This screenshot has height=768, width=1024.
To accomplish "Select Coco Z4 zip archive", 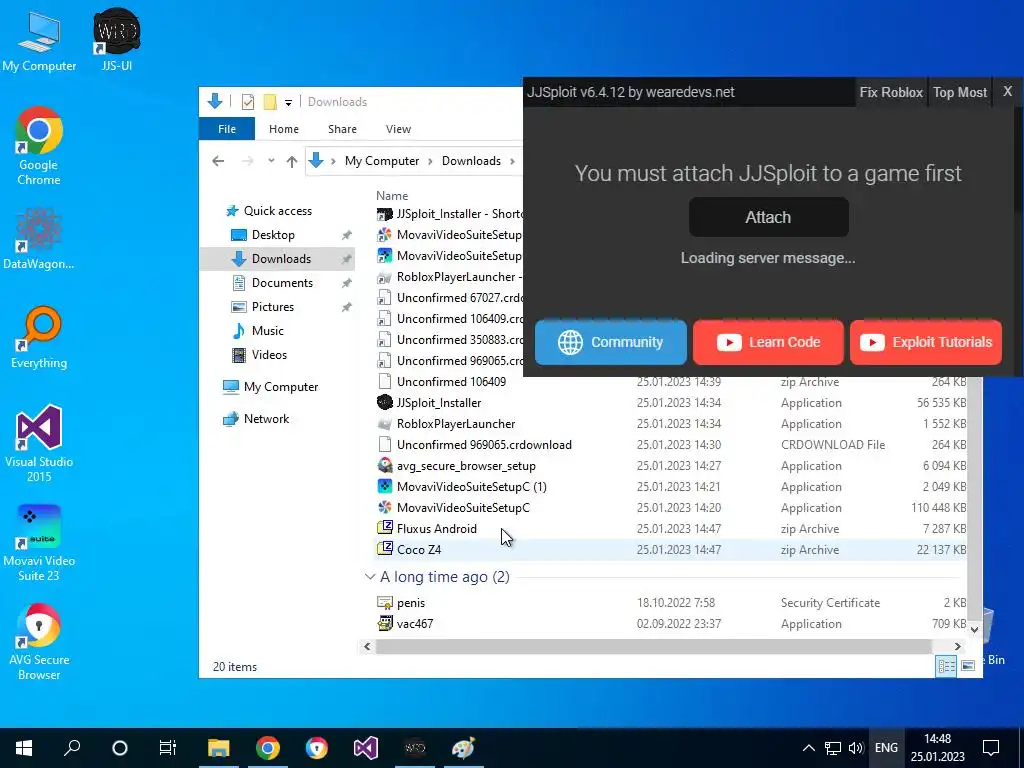I will (x=671, y=549).
